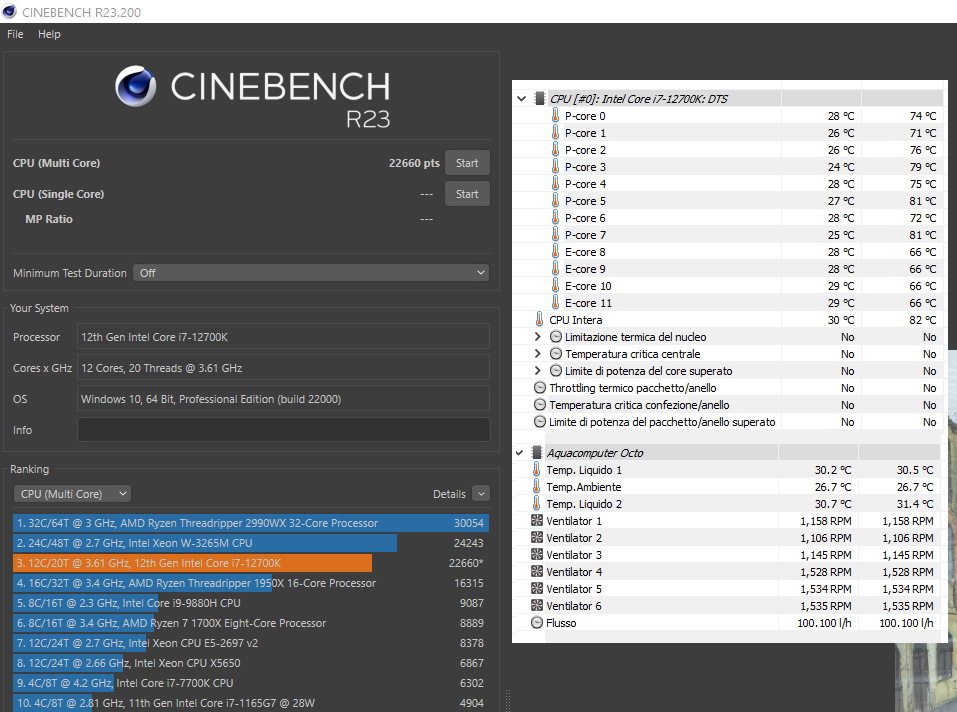Image resolution: width=957 pixels, height=712 pixels.
Task: Click the Ventilator 6 1,535 RPM maximum value
Action: pos(908,606)
